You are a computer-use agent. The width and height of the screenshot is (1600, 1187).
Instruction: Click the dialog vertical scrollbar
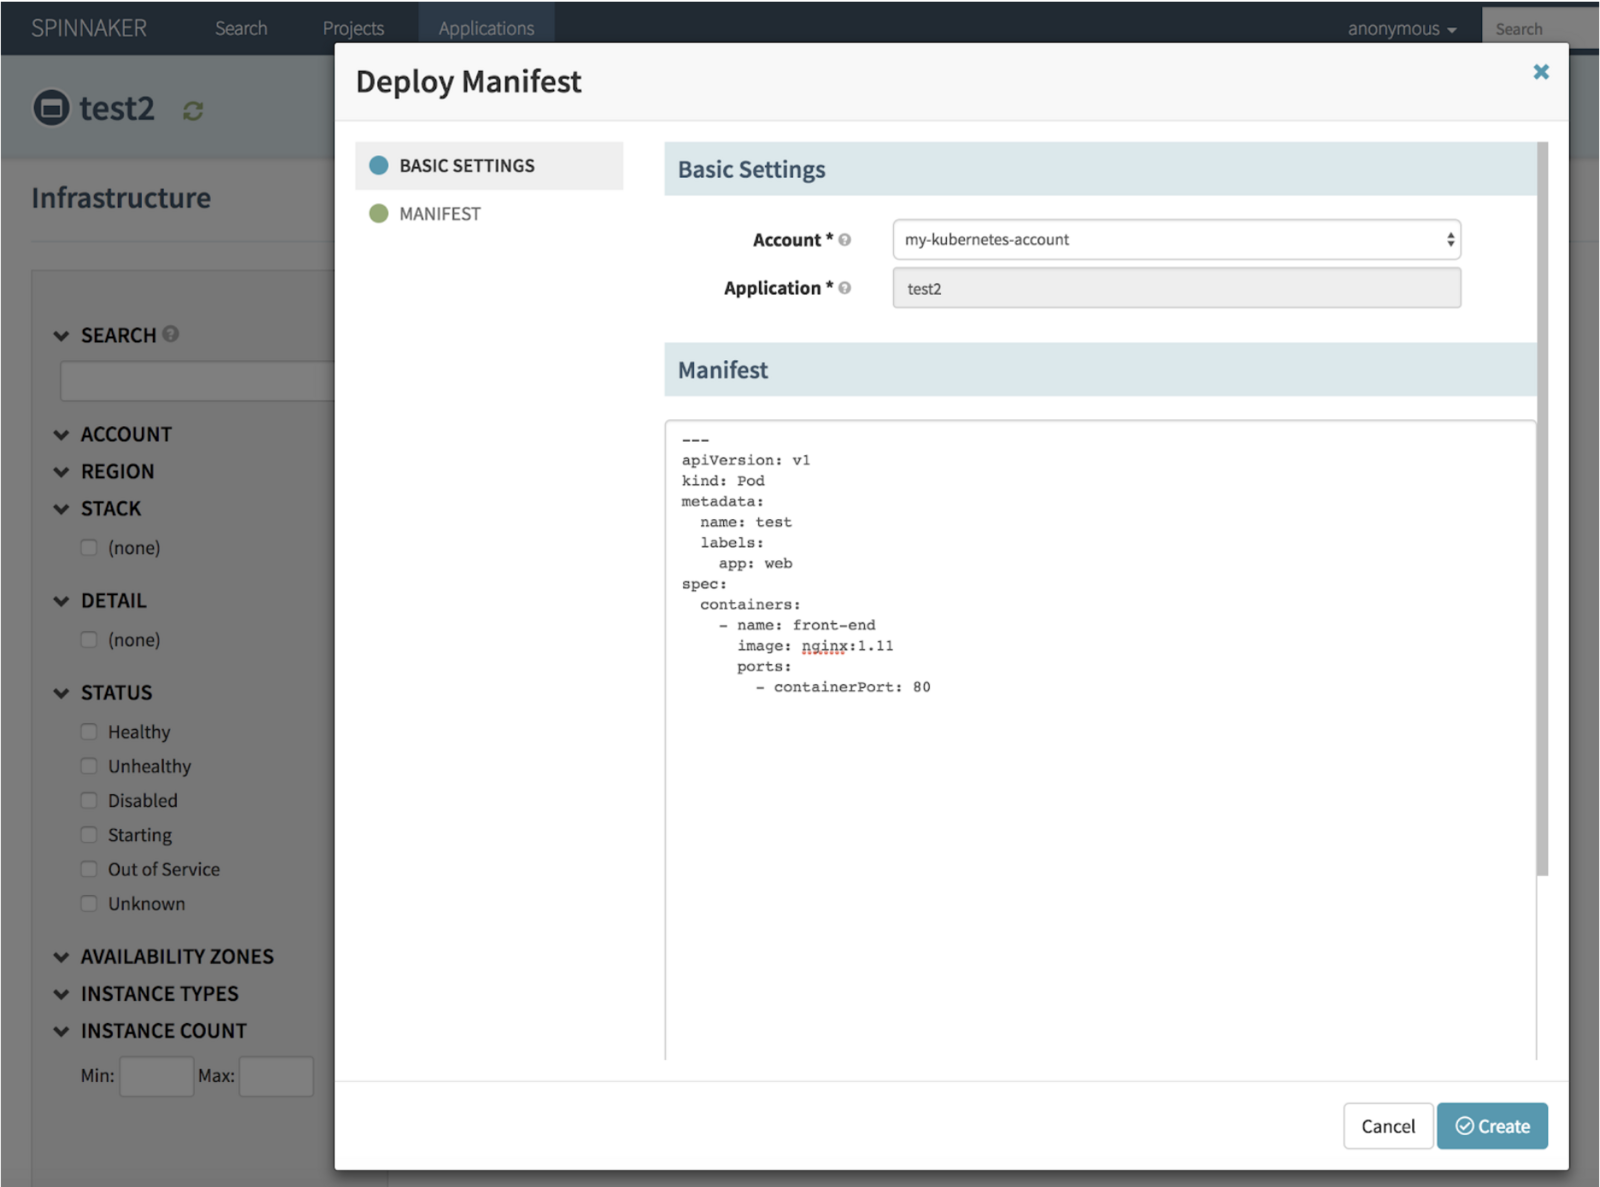[1542, 510]
